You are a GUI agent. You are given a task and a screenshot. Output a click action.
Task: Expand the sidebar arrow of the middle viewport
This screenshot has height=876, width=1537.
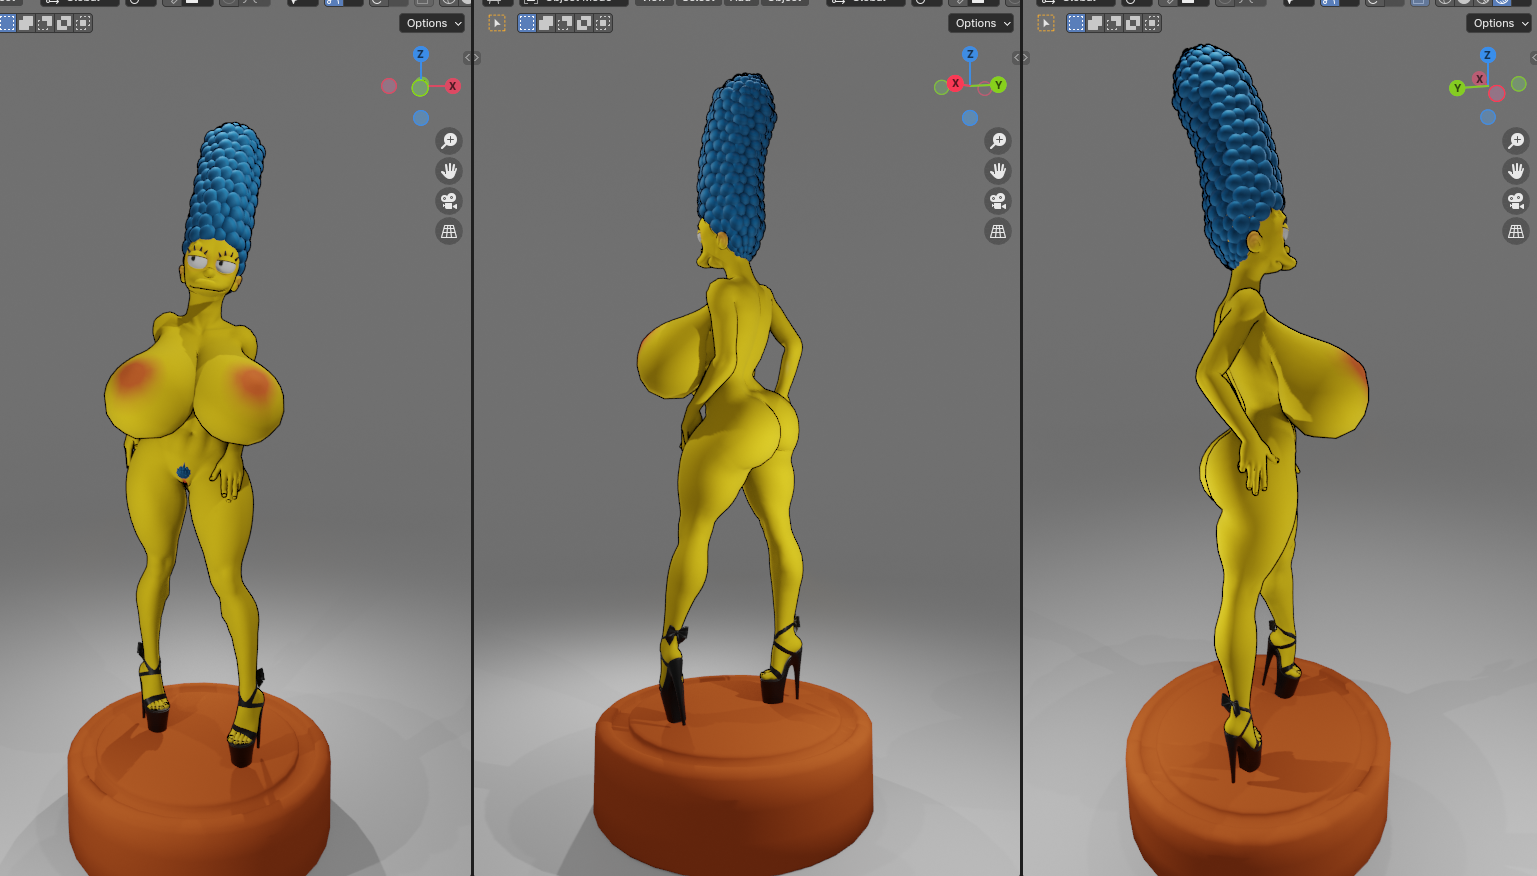1021,58
